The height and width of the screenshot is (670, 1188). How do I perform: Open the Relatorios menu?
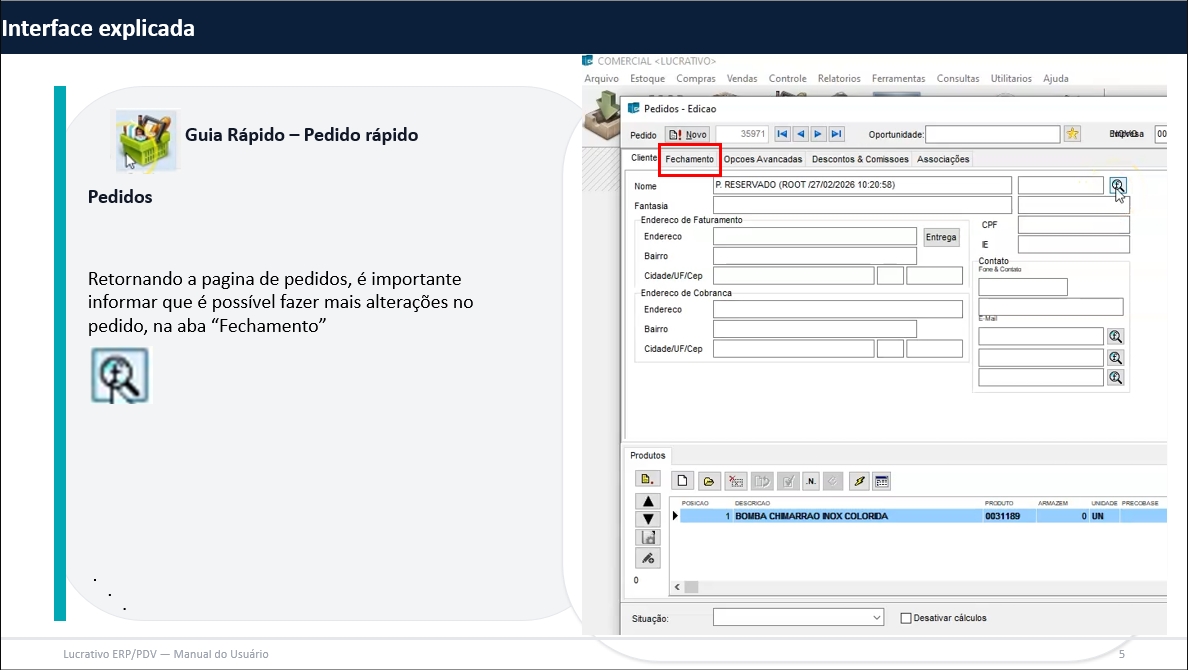pyautogui.click(x=838, y=78)
